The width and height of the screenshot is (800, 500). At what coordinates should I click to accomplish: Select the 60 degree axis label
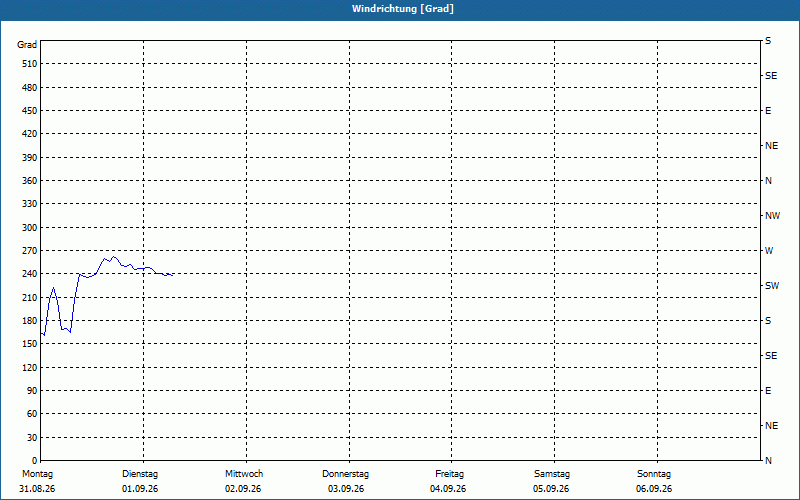pos(32,414)
